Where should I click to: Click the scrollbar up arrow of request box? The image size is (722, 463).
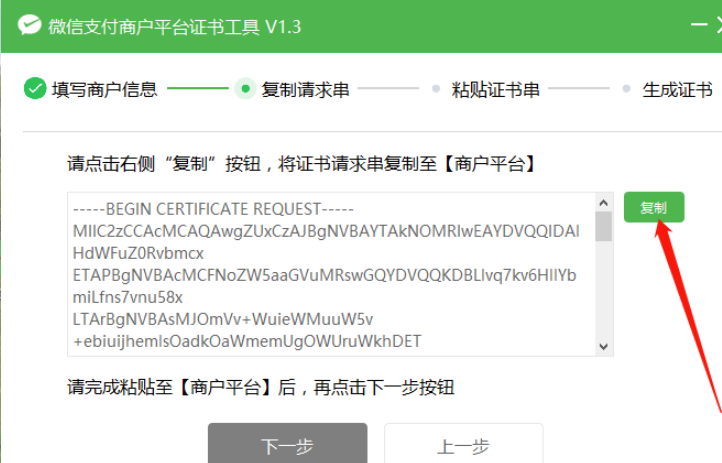coord(604,203)
